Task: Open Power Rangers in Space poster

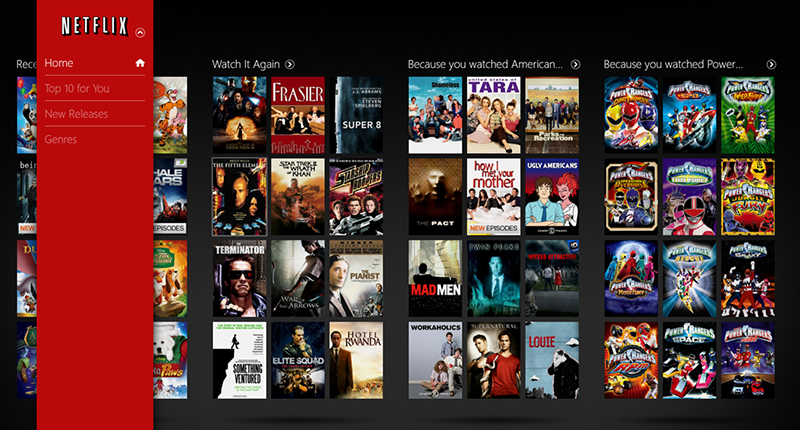Action: 690,360
